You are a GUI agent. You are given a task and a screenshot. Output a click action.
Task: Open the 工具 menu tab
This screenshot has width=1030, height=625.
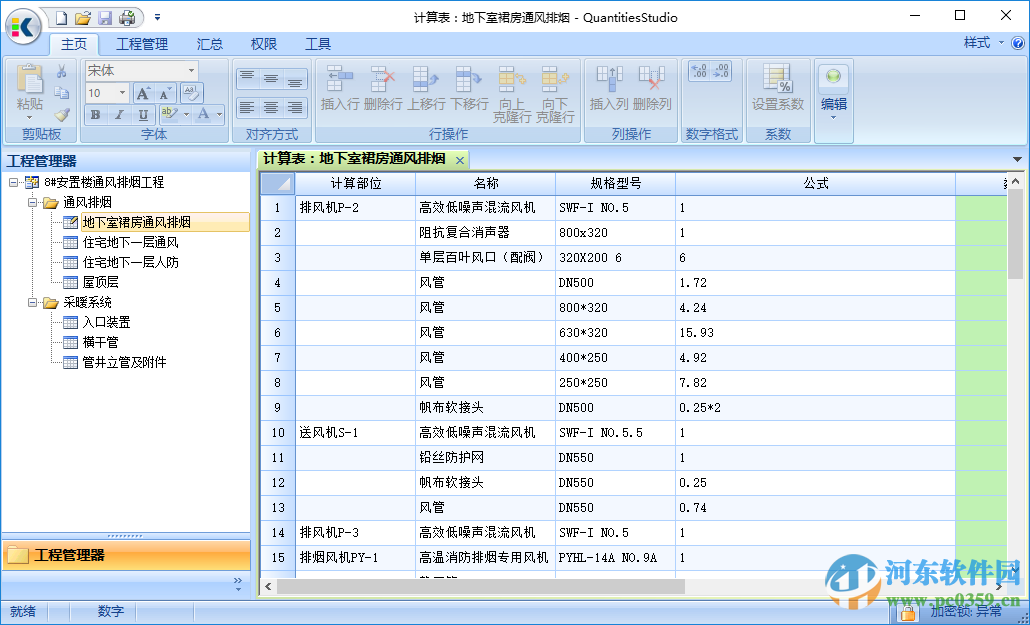point(318,43)
